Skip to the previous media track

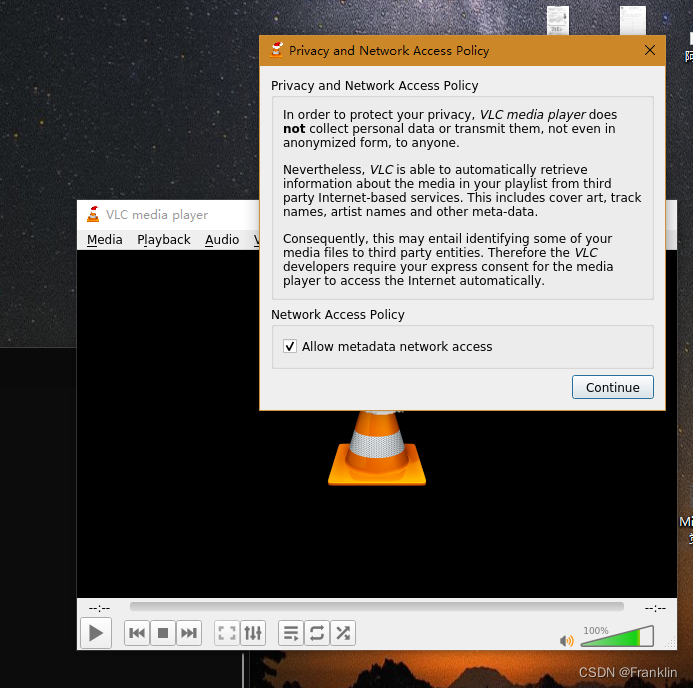pyautogui.click(x=137, y=633)
